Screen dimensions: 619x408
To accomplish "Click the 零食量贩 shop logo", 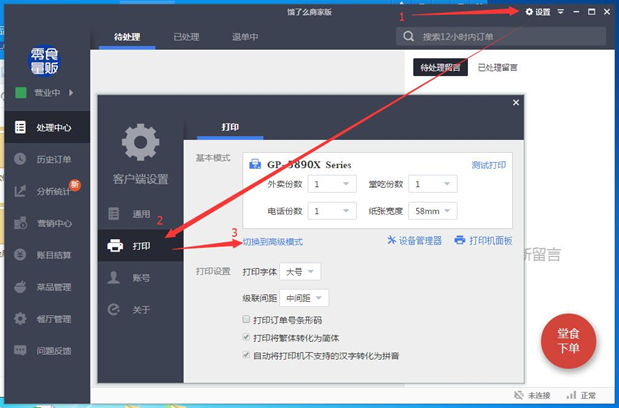I will pos(45,61).
